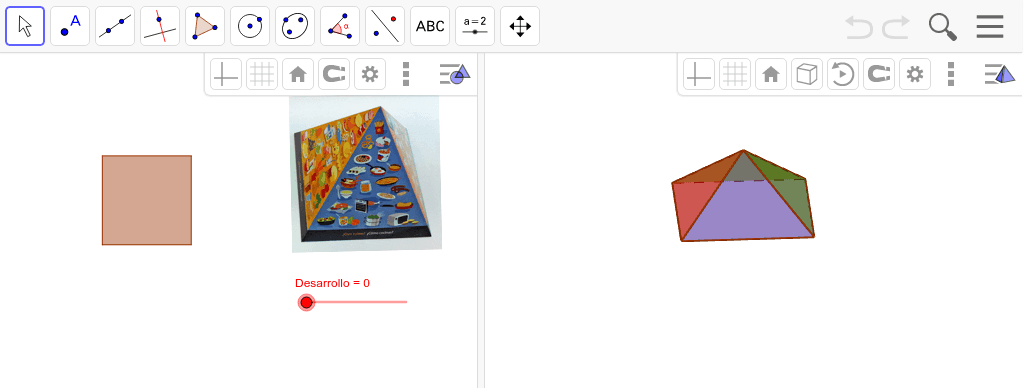Select the ABC Text tool
1024x390 pixels.
coord(430,26)
